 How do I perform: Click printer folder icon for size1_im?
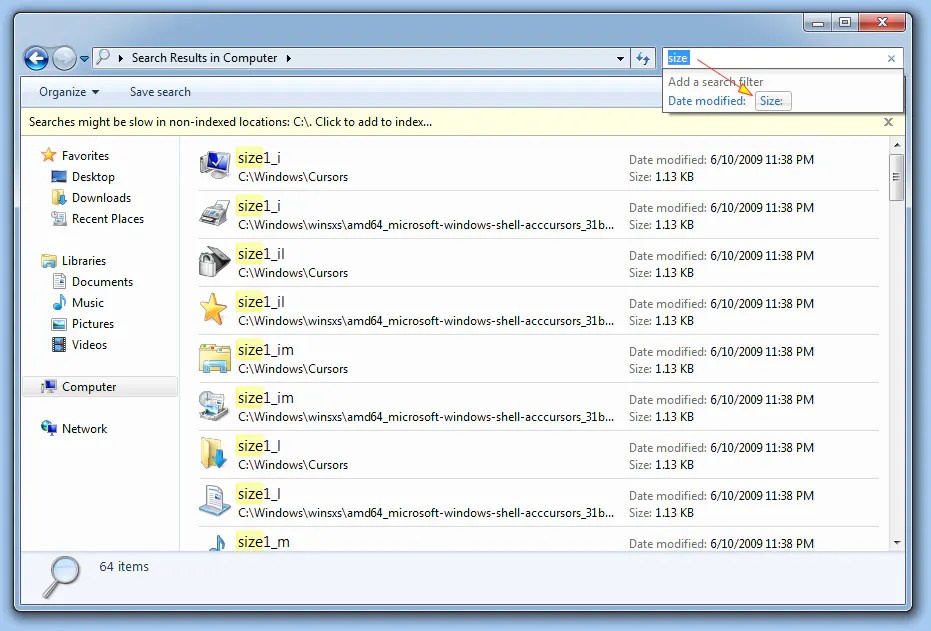[x=214, y=358]
